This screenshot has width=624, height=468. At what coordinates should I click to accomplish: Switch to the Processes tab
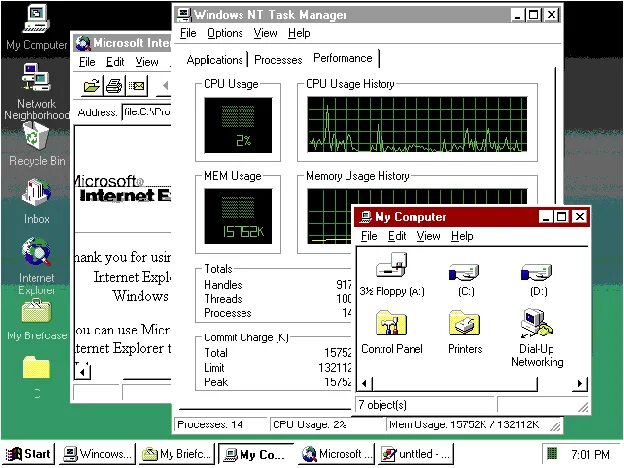(x=278, y=60)
